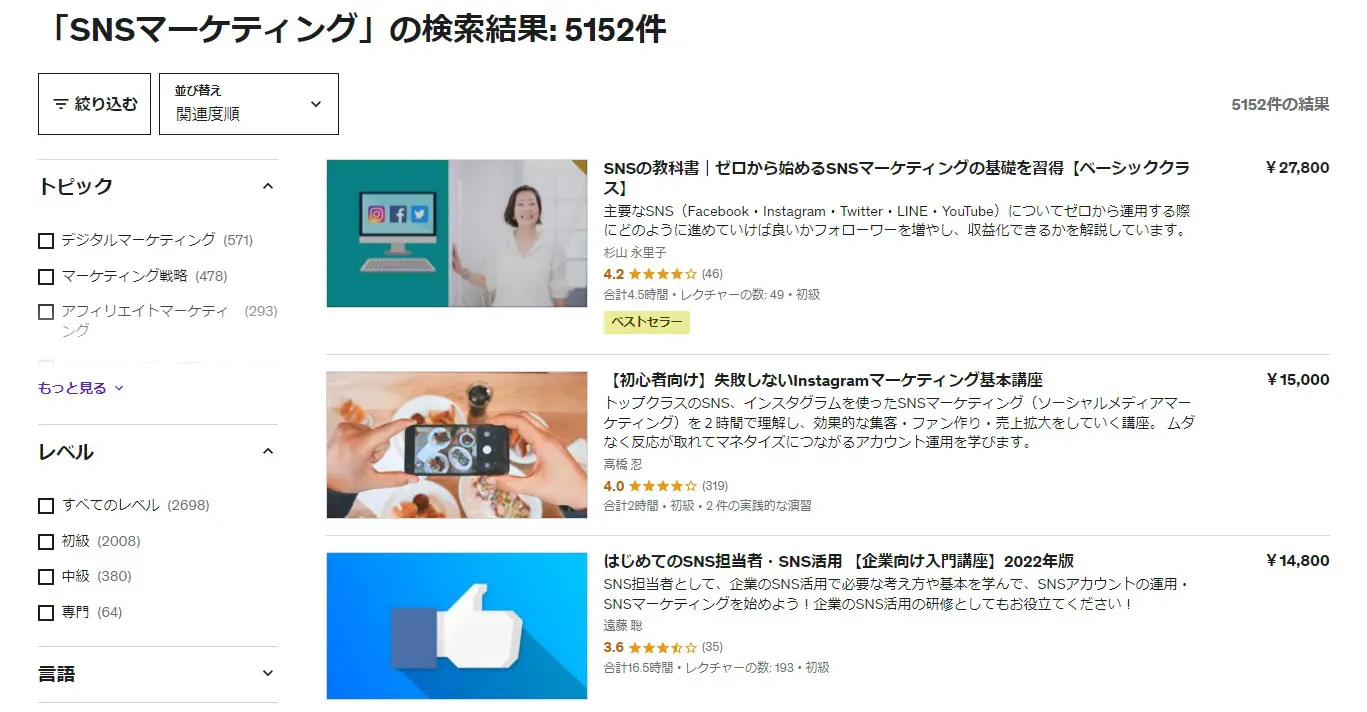Check the アフィリエイトマーケティング checkbox

tap(46, 312)
